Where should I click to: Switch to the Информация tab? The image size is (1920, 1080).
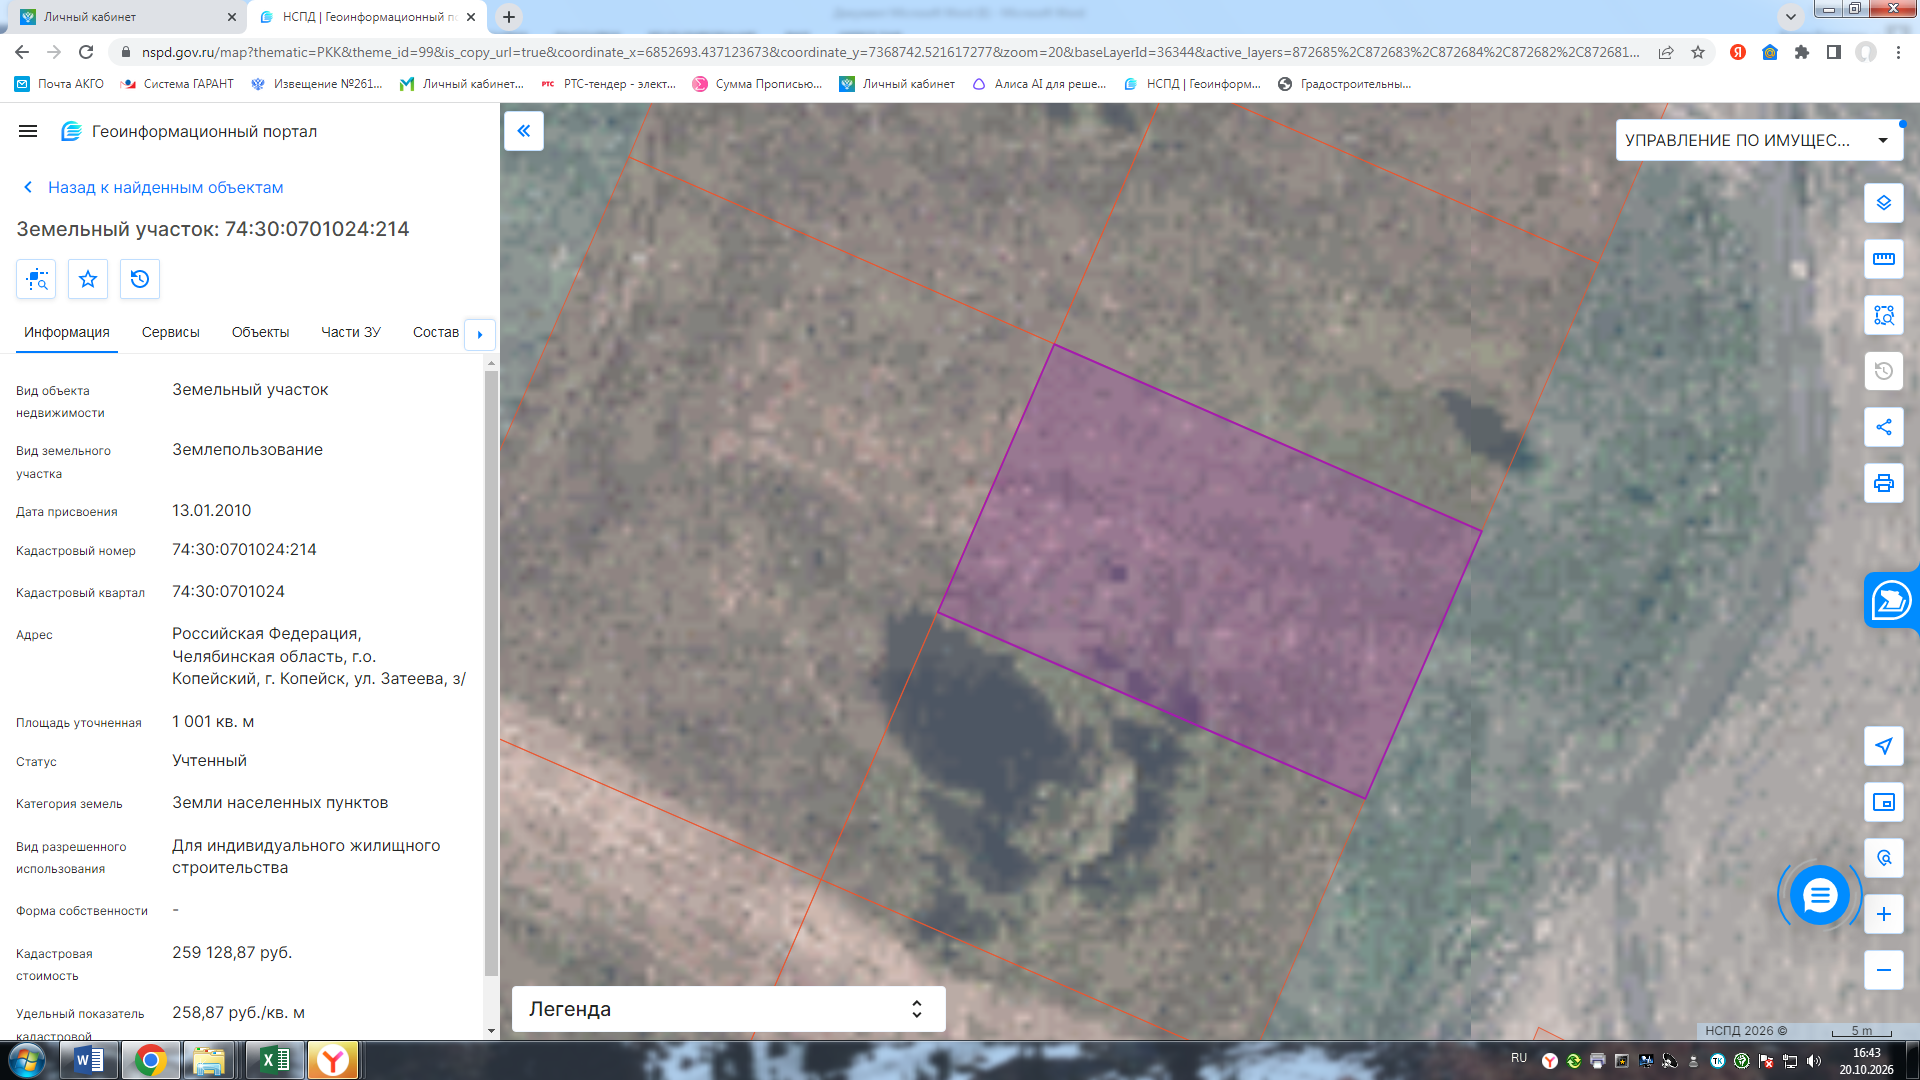pos(67,332)
